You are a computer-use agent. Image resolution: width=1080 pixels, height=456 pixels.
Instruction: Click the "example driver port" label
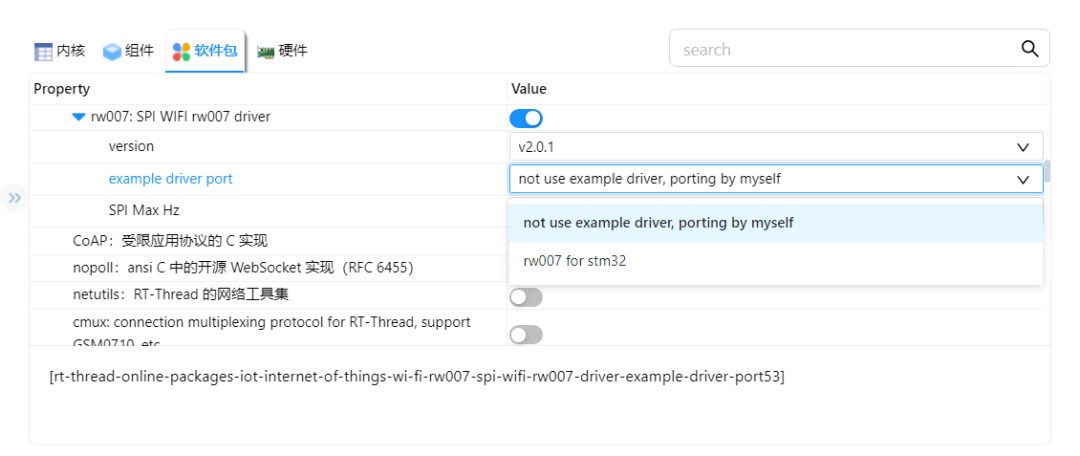pos(171,179)
